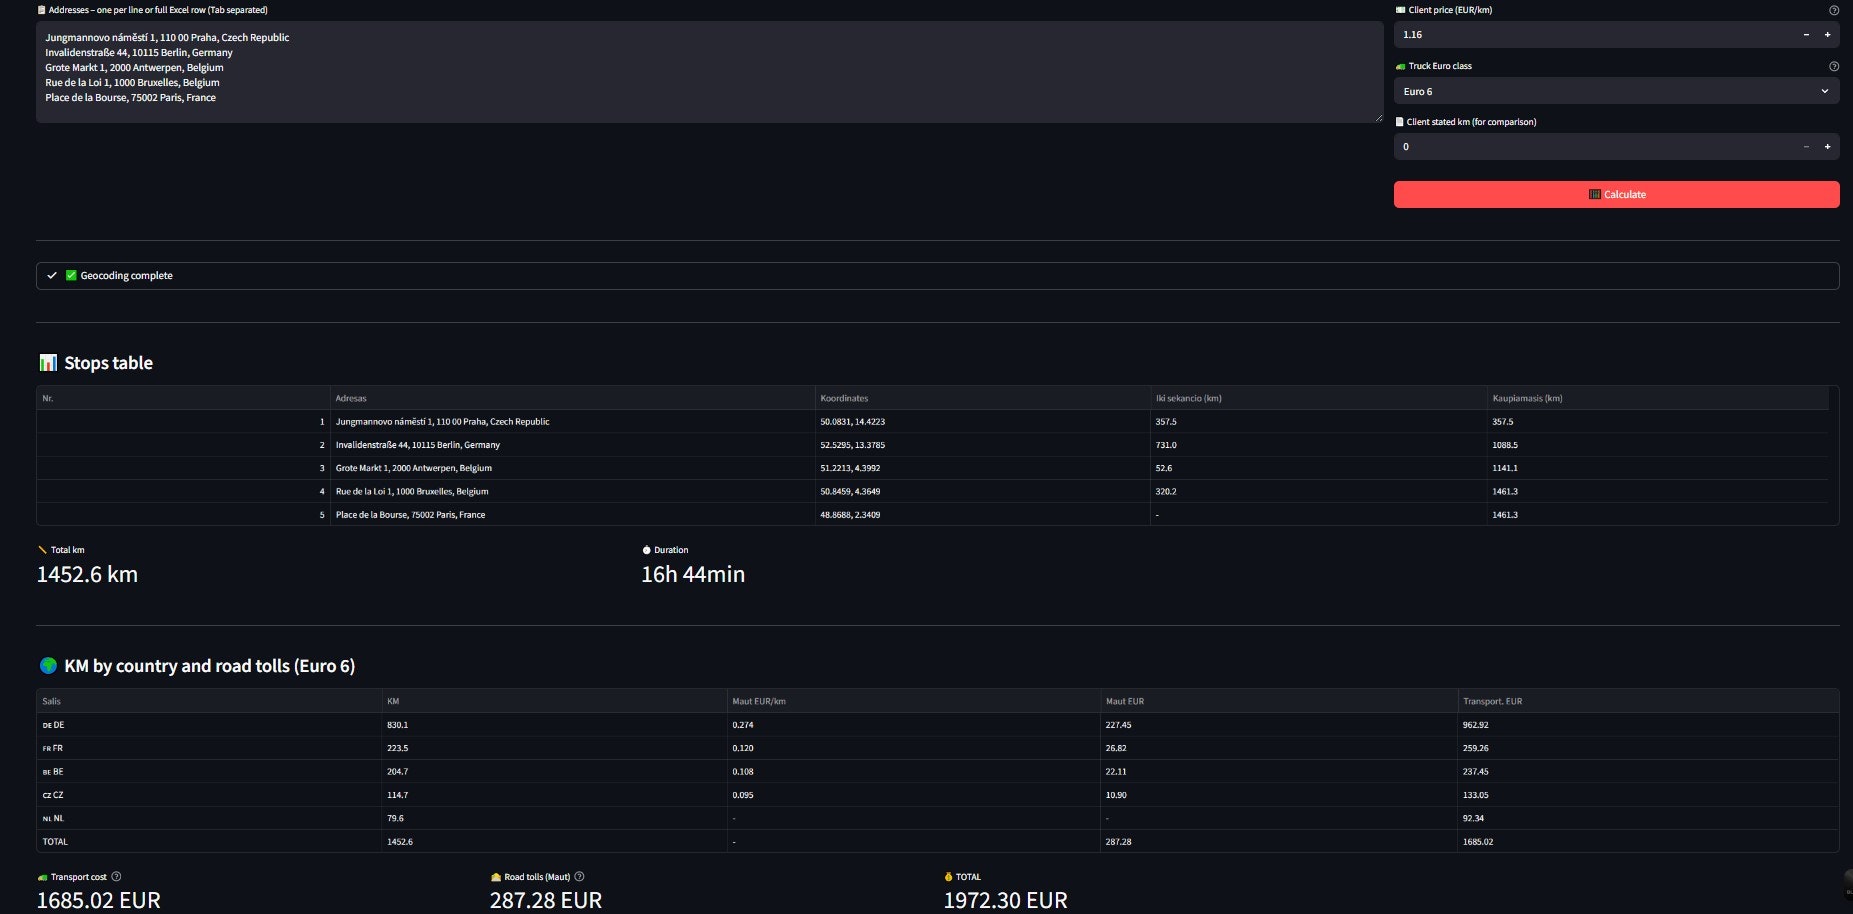
Task: Click the green checkmark in Geocoding complete banner
Action: pos(70,275)
